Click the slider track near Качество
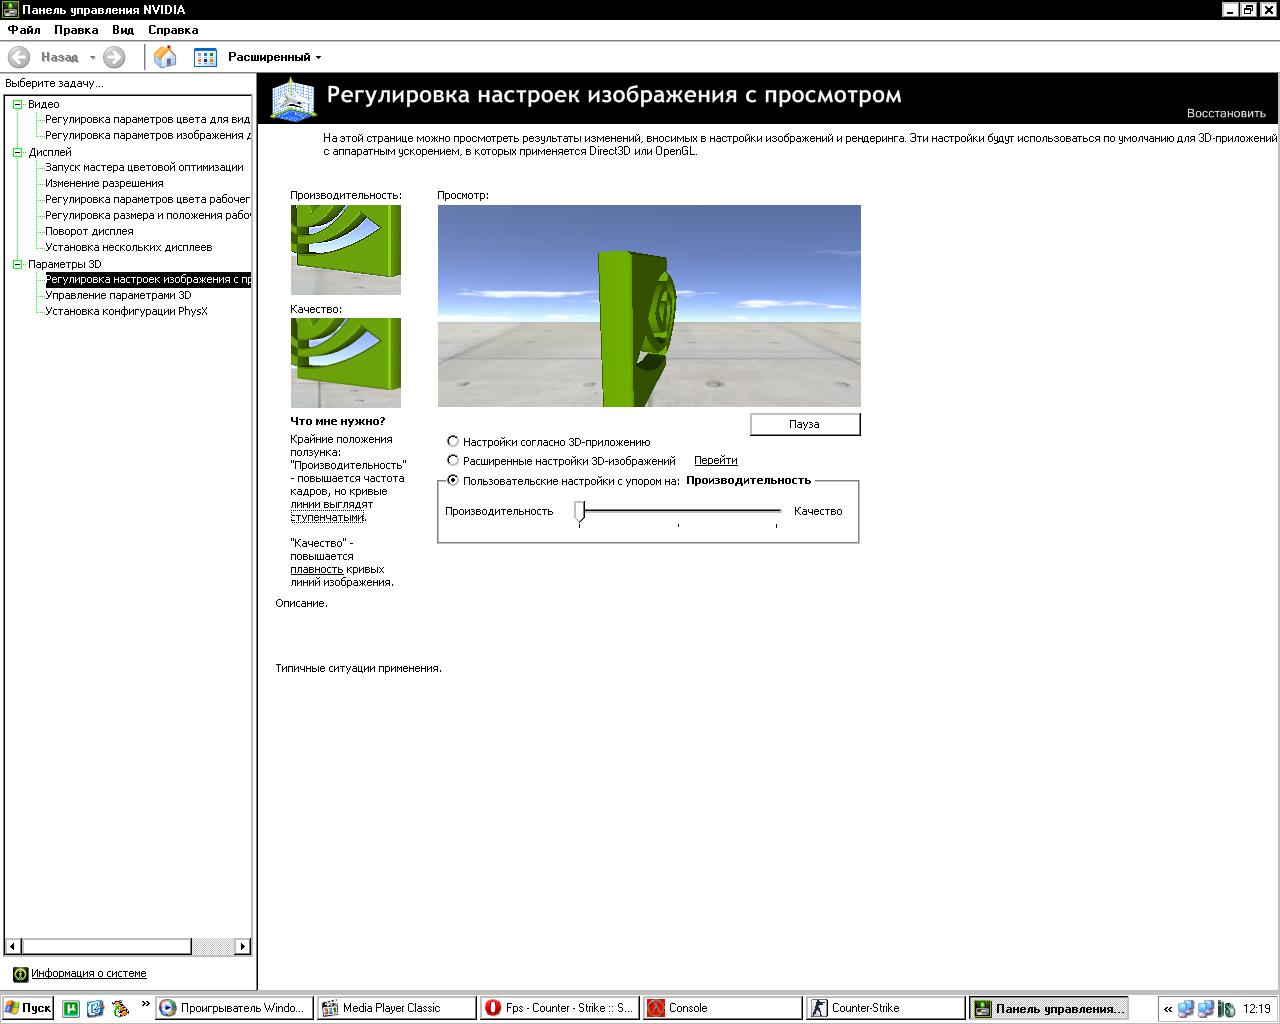The width and height of the screenshot is (1280, 1024). coord(776,511)
